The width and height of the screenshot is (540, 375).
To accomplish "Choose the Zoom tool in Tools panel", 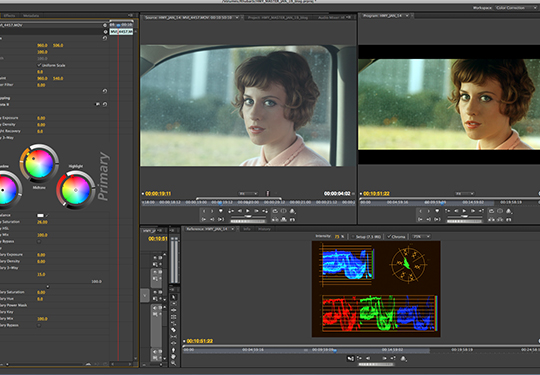I will click(173, 363).
